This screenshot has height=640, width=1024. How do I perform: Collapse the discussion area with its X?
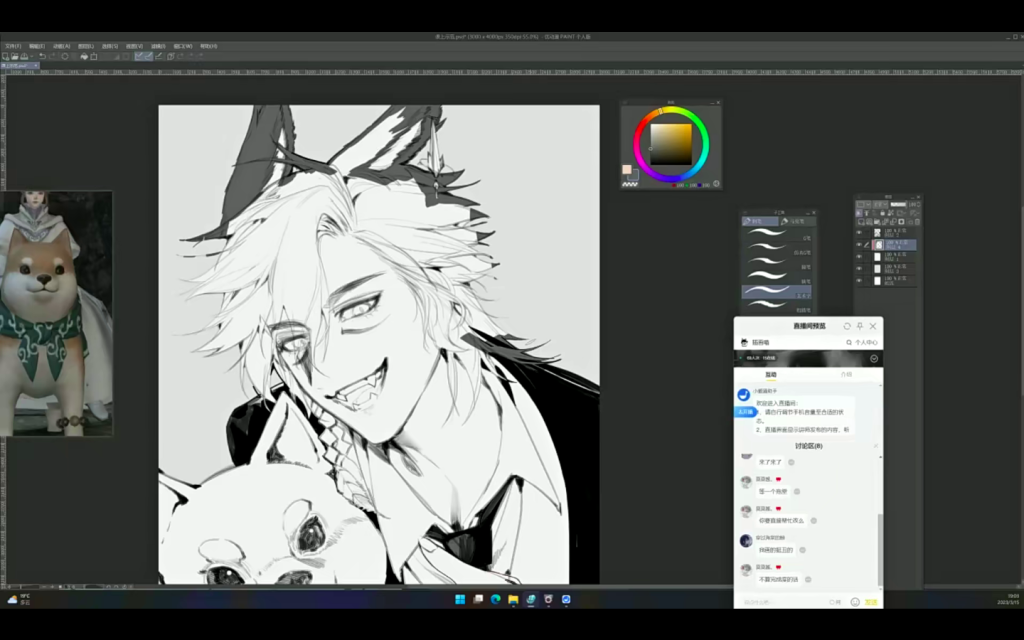pos(876,446)
